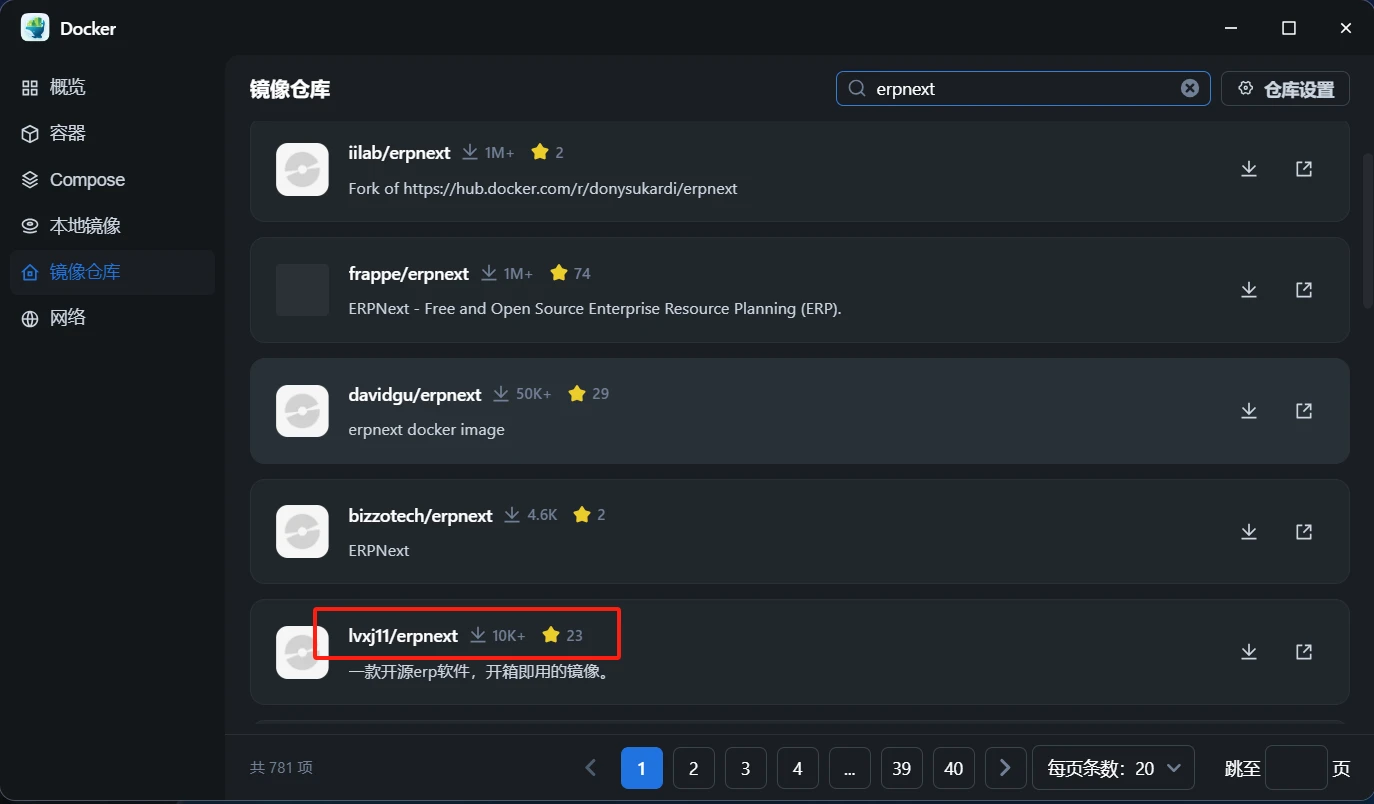
Task: Clear the erpnext search text
Action: tap(1190, 88)
